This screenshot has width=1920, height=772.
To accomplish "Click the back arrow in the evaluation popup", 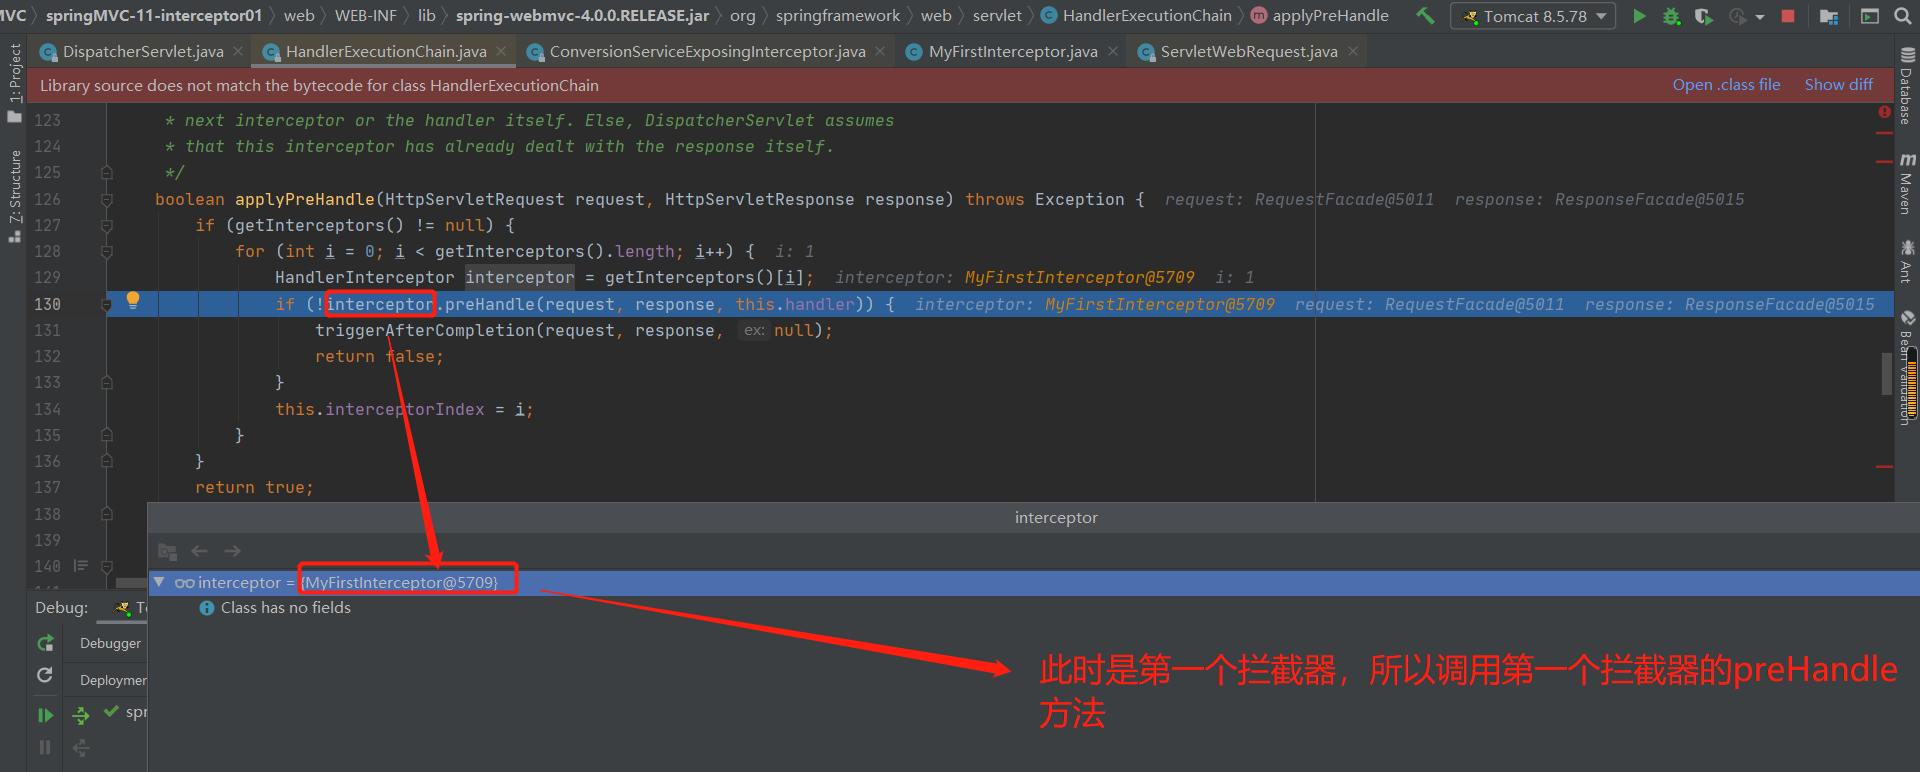I will 199,551.
